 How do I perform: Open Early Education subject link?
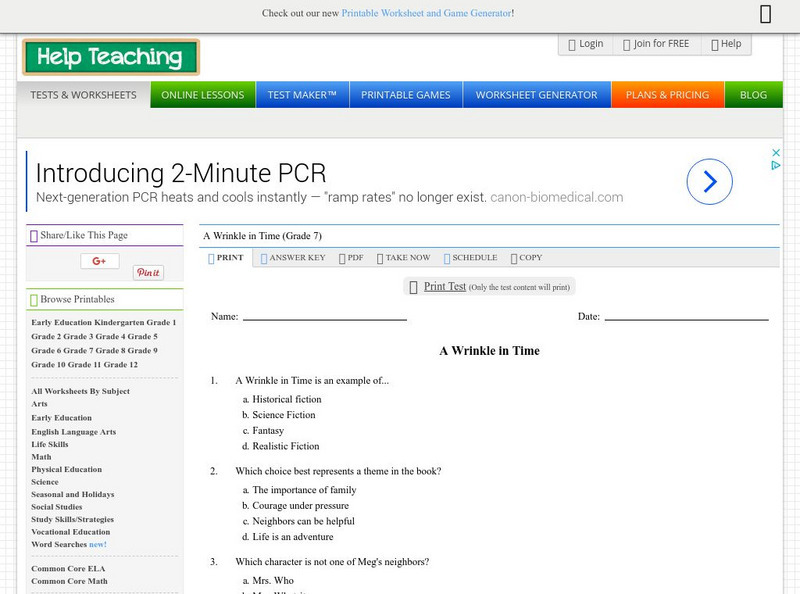click(x=62, y=418)
